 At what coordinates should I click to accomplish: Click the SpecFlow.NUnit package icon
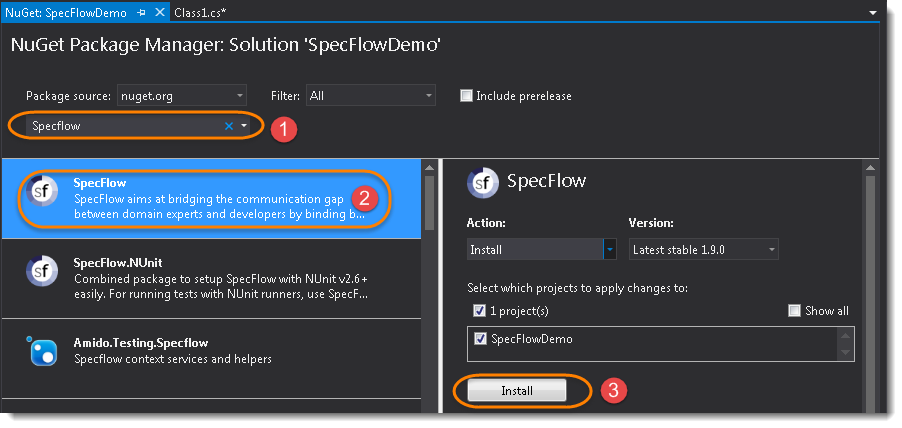coord(42,271)
